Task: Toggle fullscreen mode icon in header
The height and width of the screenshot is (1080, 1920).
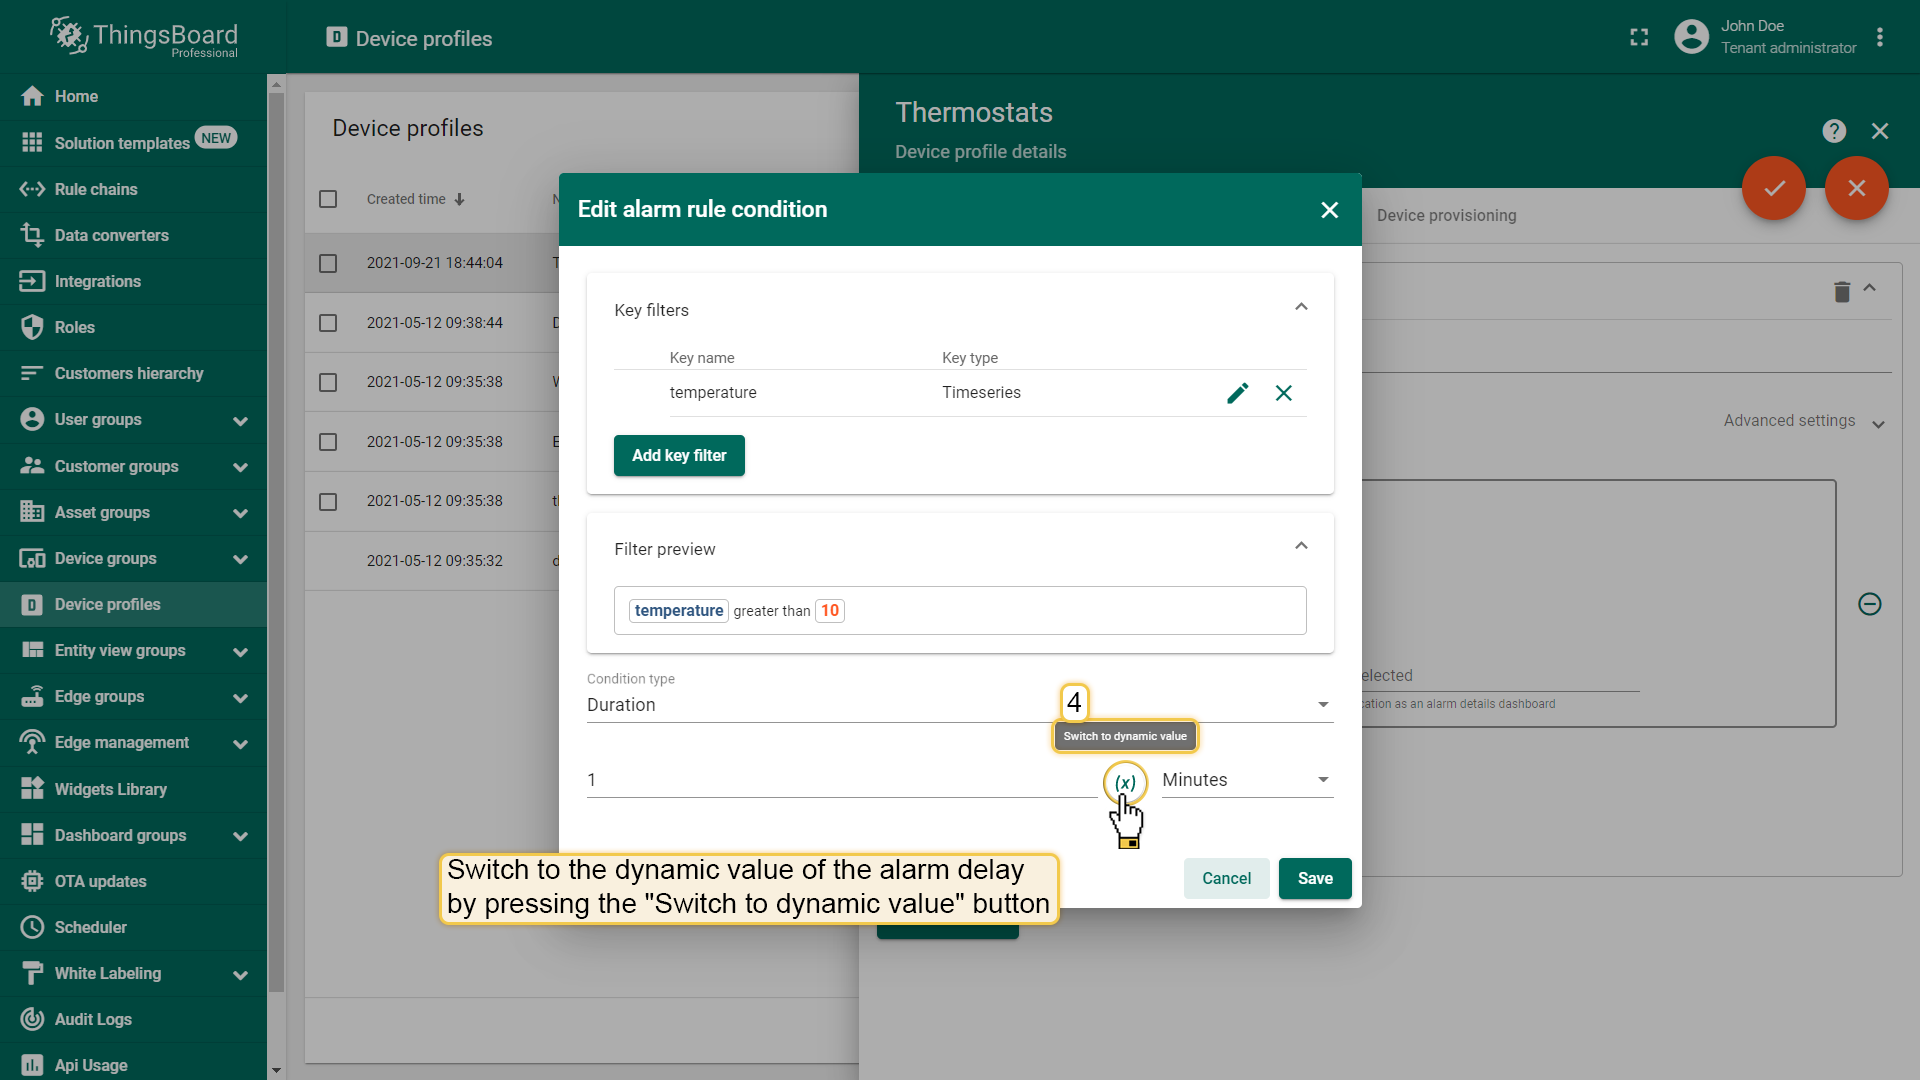Action: 1639,38
